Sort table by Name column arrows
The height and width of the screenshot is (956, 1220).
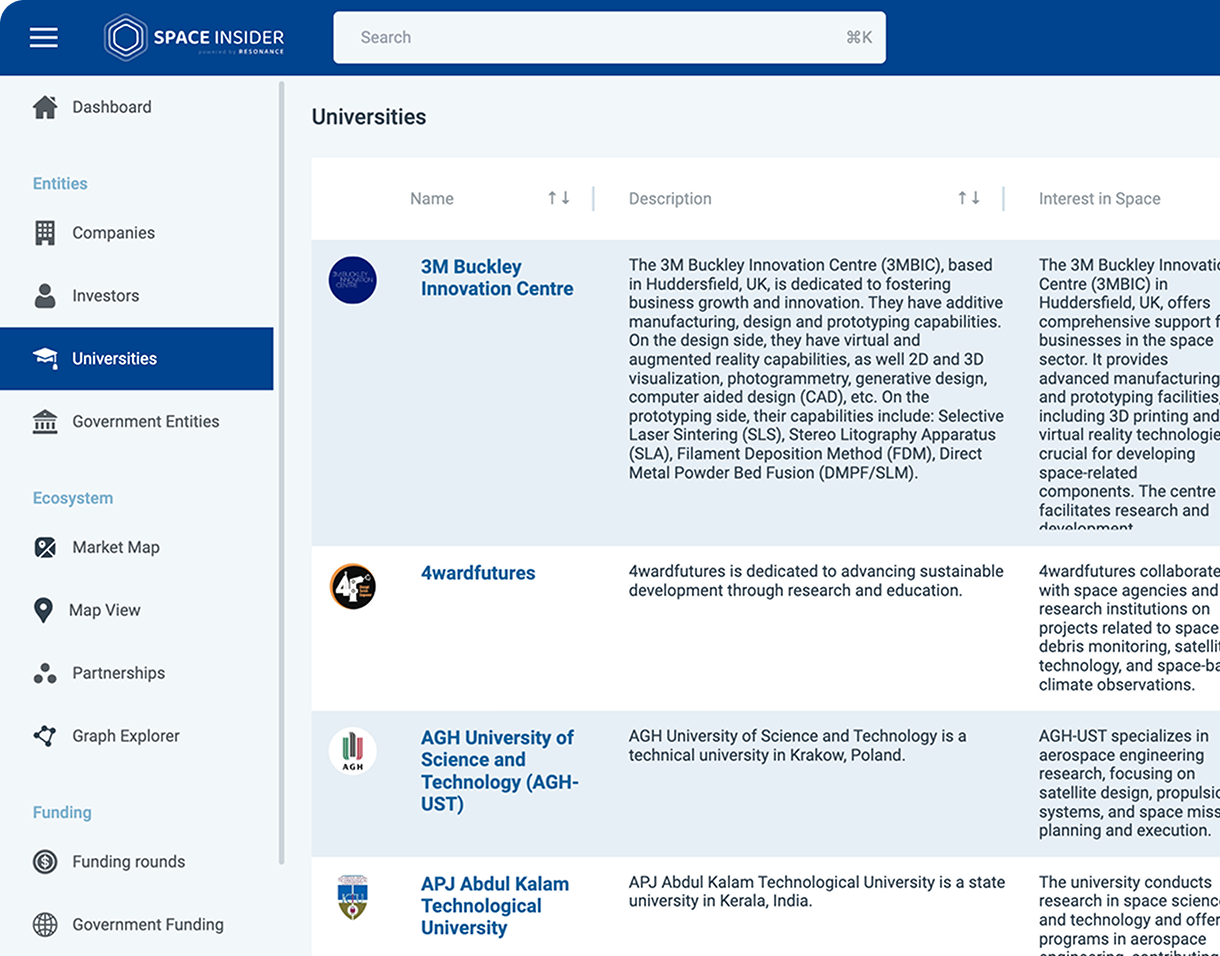559,198
